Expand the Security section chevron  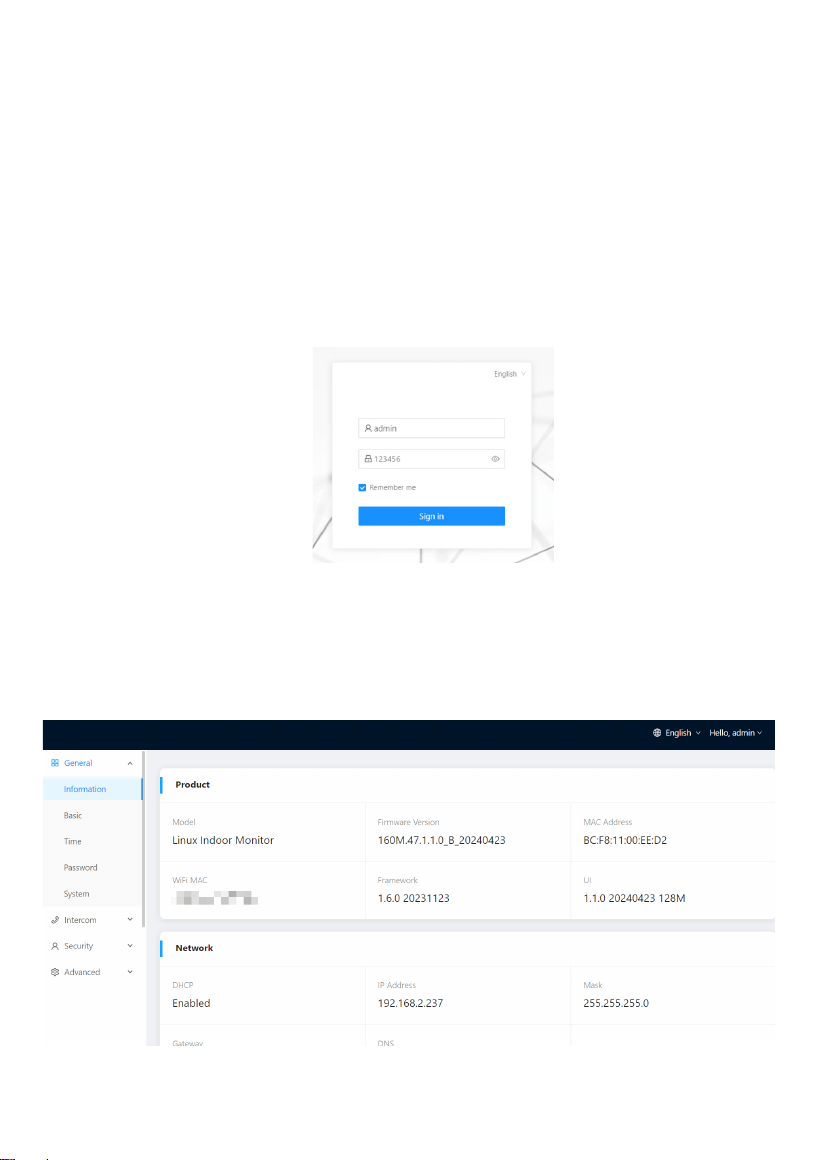(x=130, y=946)
